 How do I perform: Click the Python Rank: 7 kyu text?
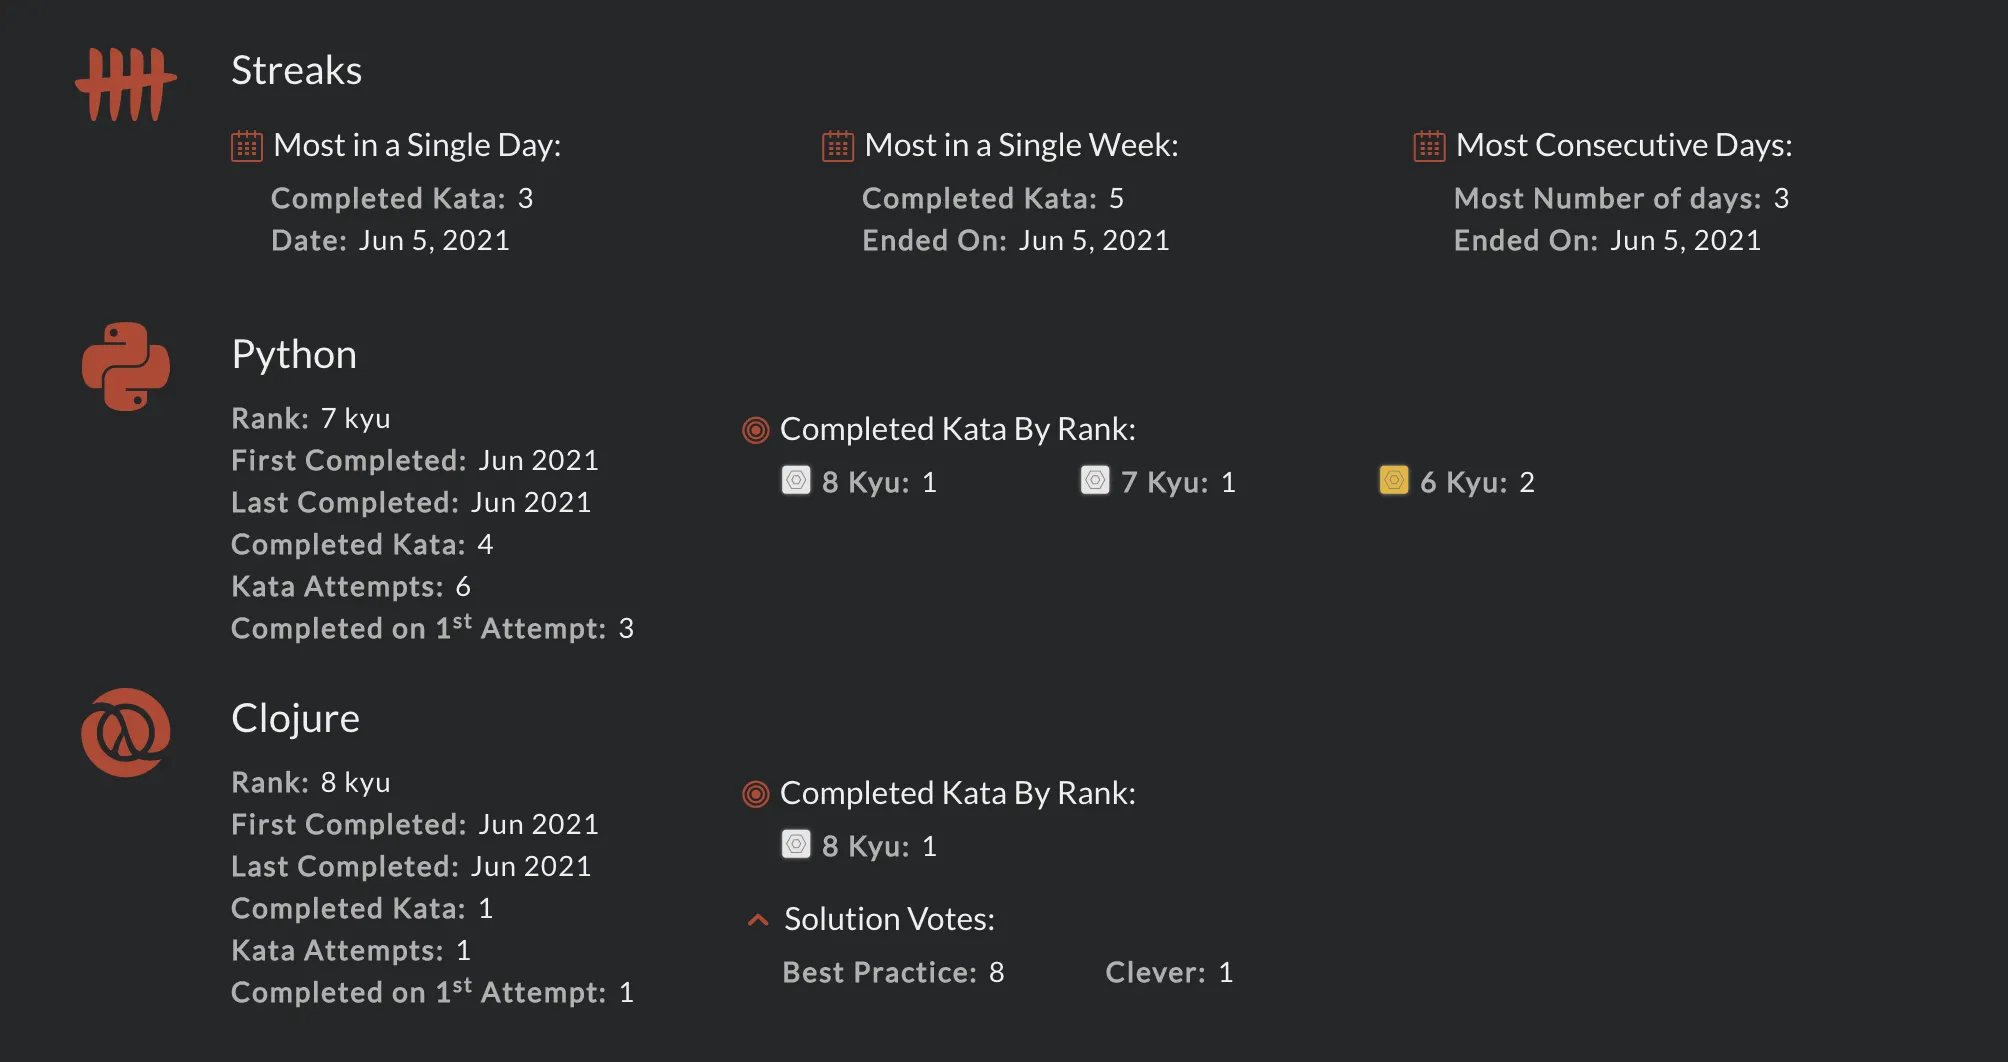coord(311,418)
